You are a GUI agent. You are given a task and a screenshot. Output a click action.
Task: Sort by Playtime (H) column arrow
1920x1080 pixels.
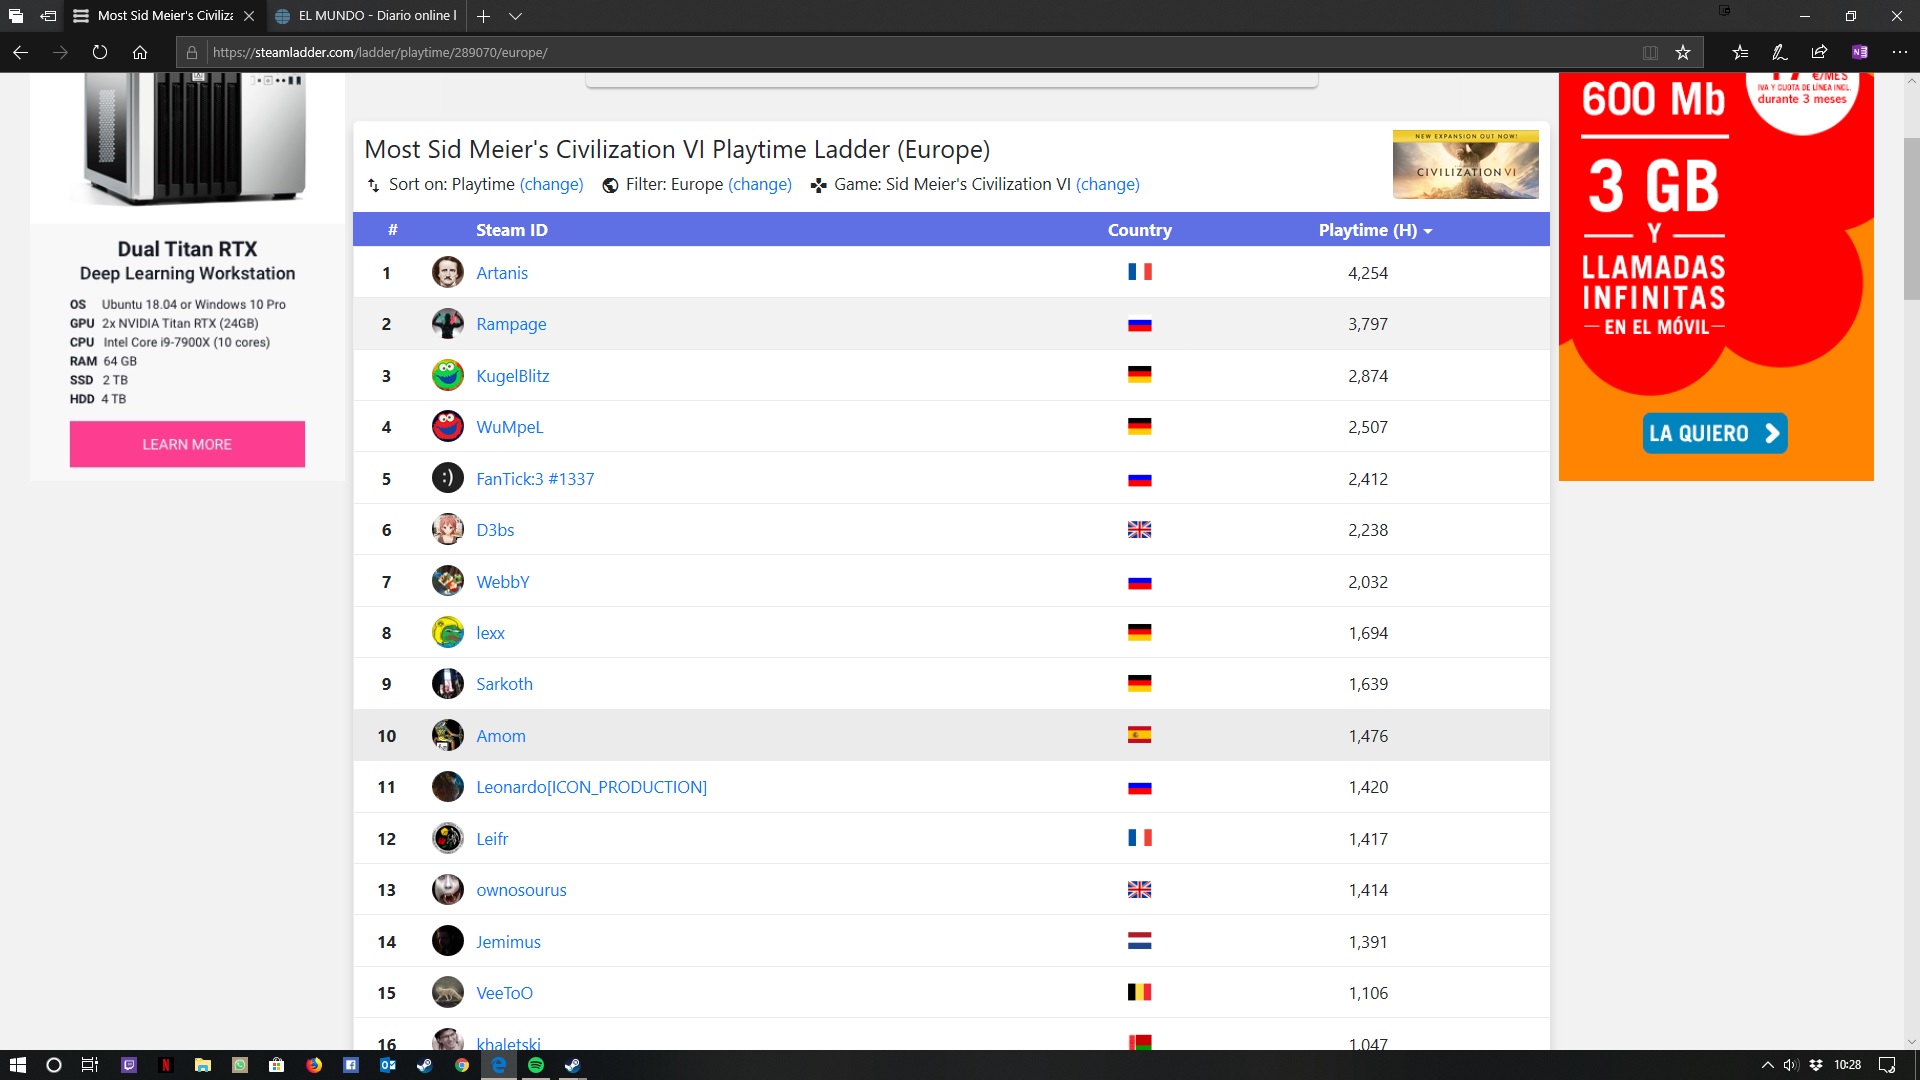pyautogui.click(x=1428, y=231)
